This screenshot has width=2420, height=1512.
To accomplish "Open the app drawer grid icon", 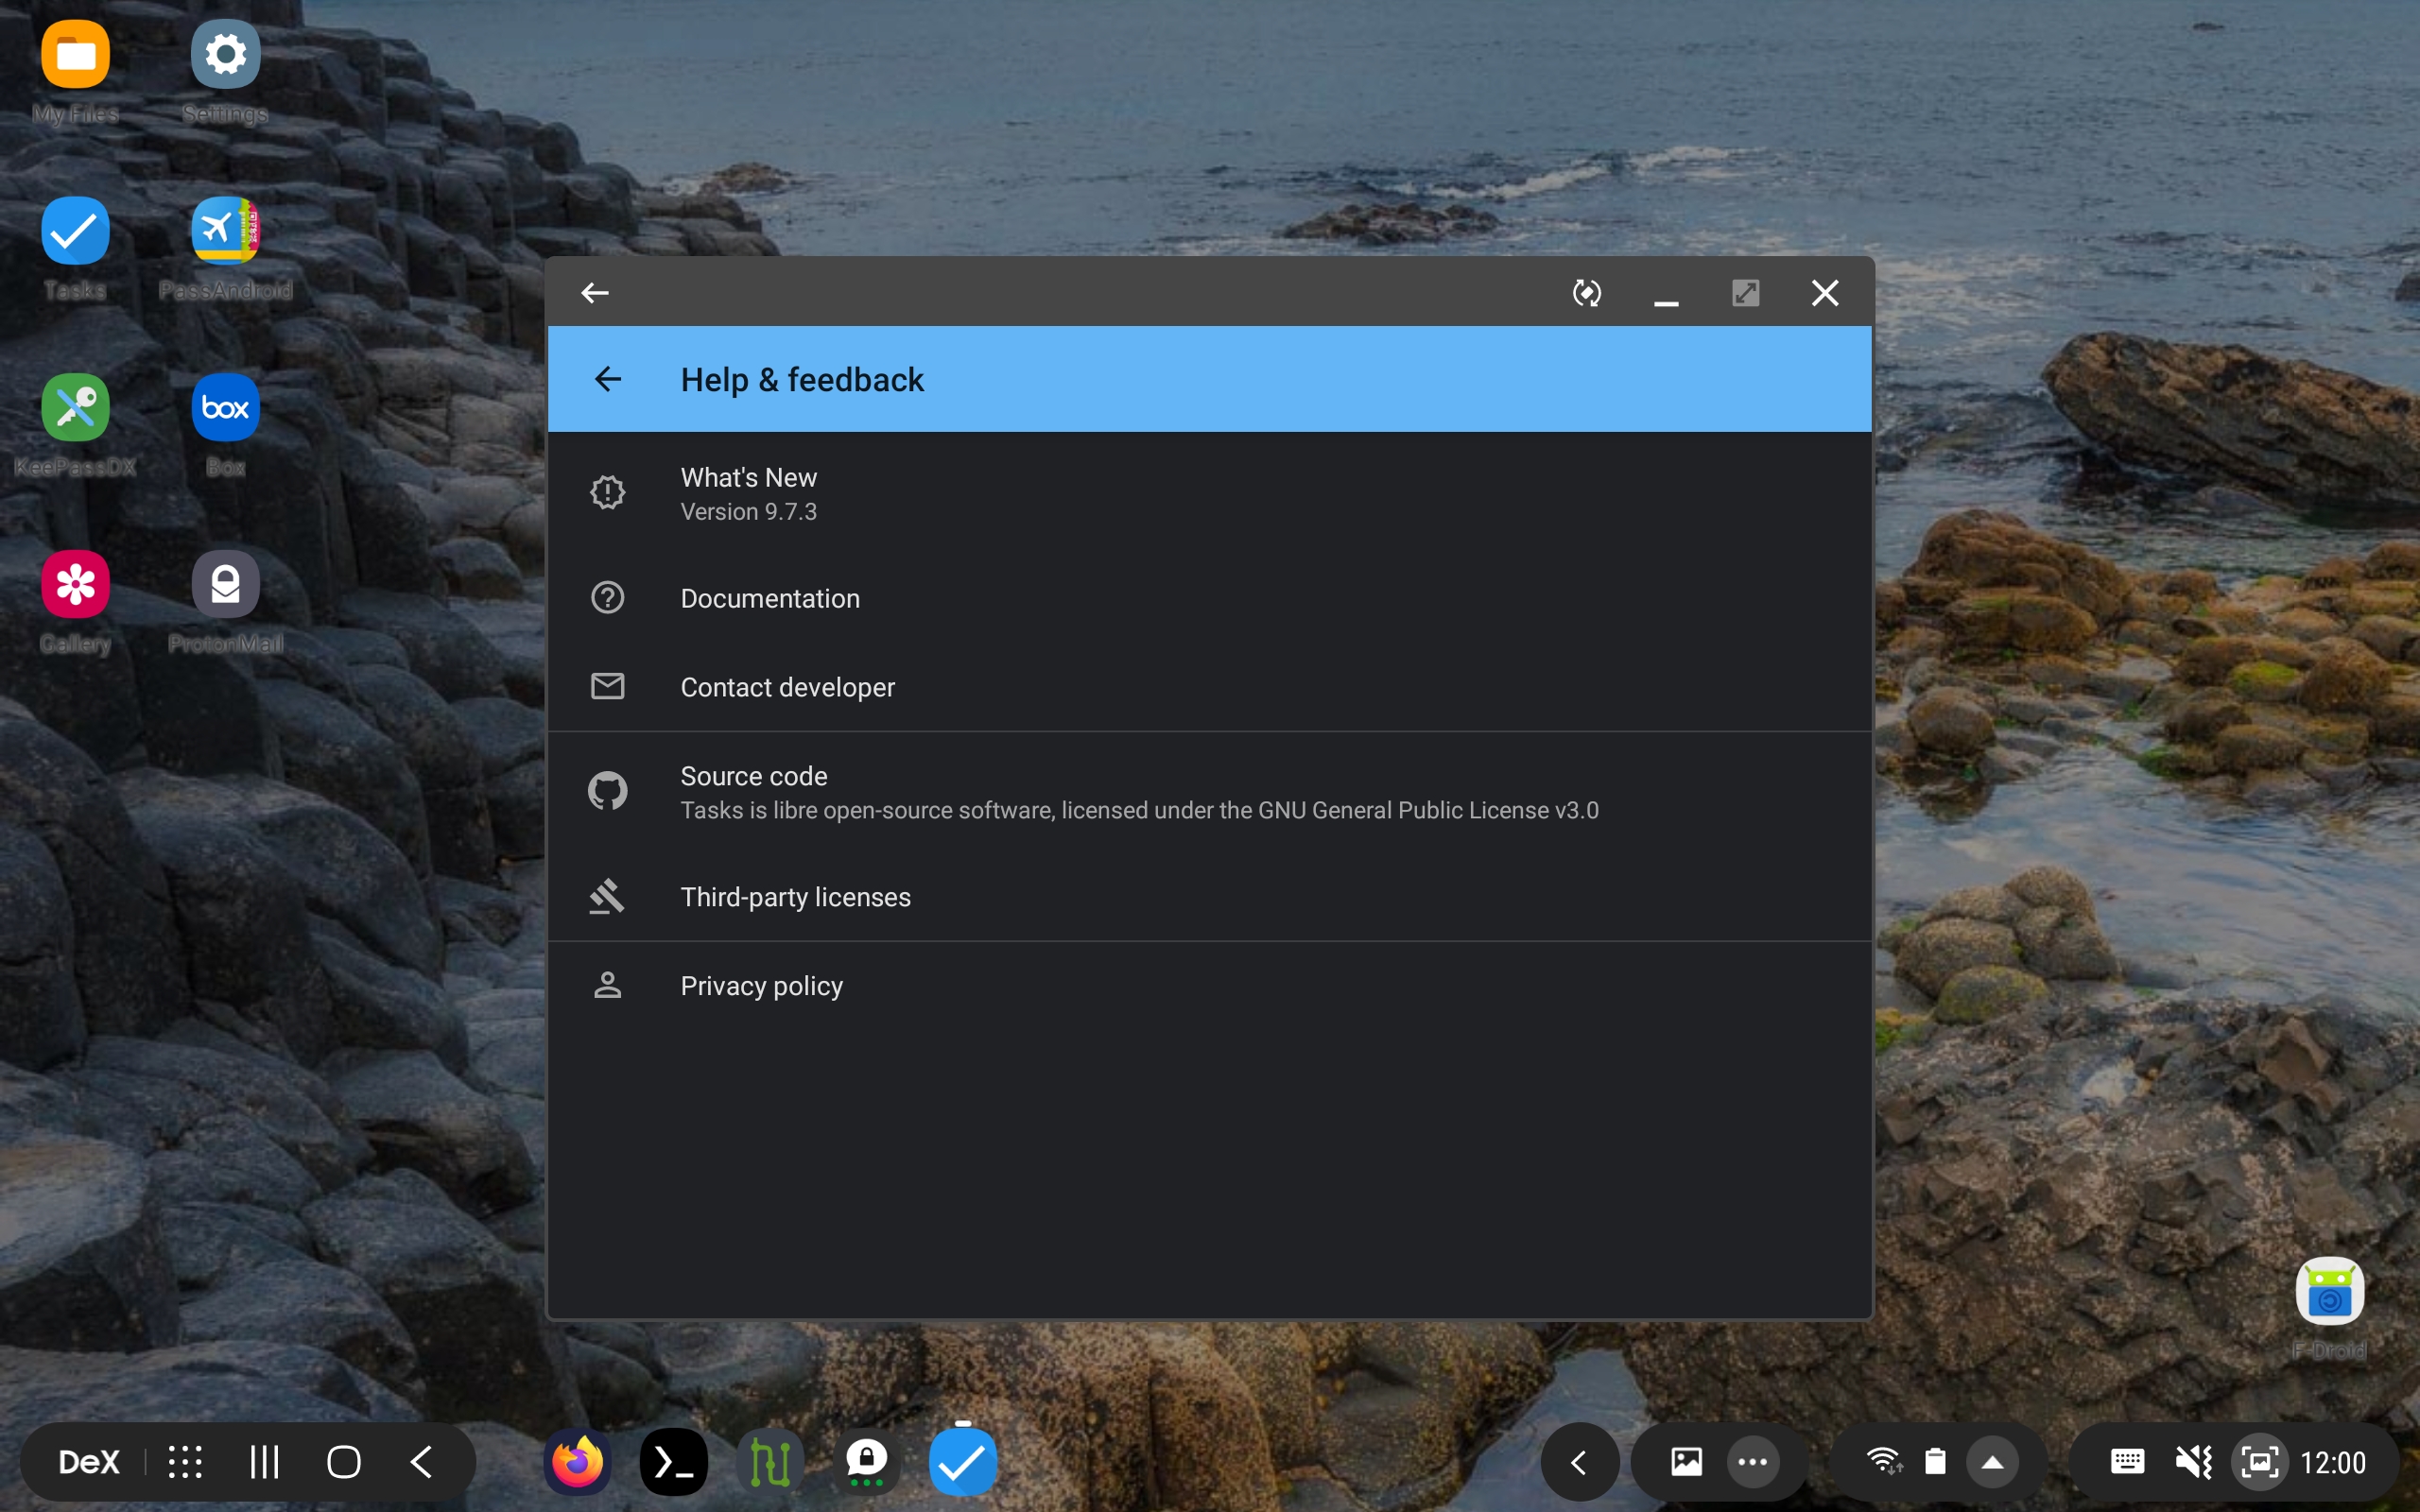I will click(x=185, y=1461).
